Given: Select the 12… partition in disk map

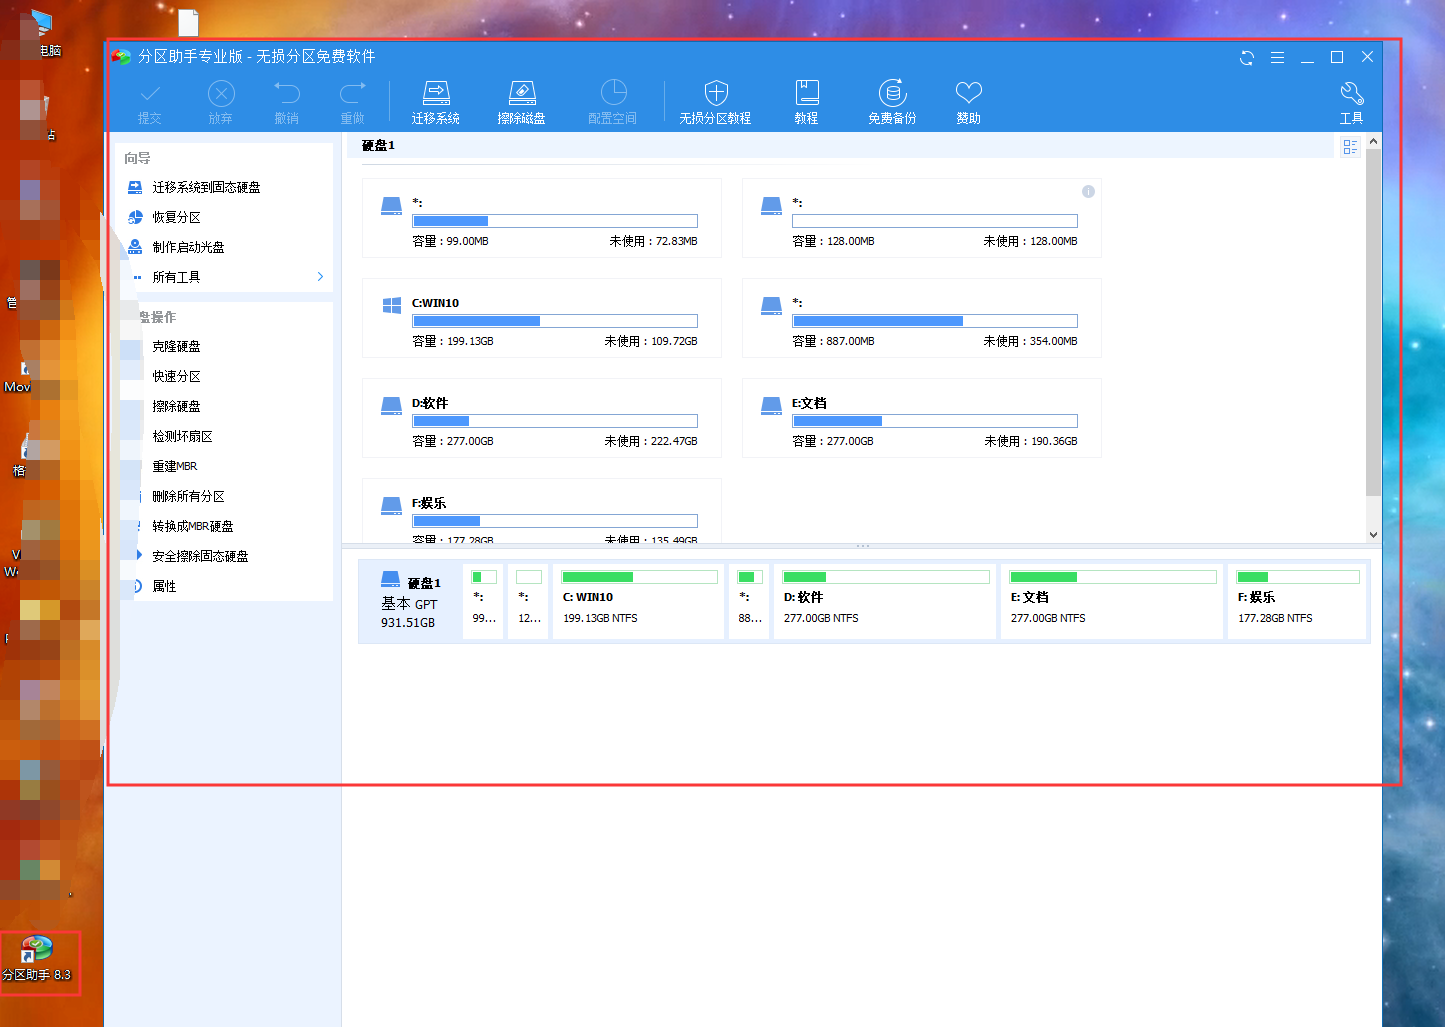Looking at the screenshot, I should pos(529,601).
